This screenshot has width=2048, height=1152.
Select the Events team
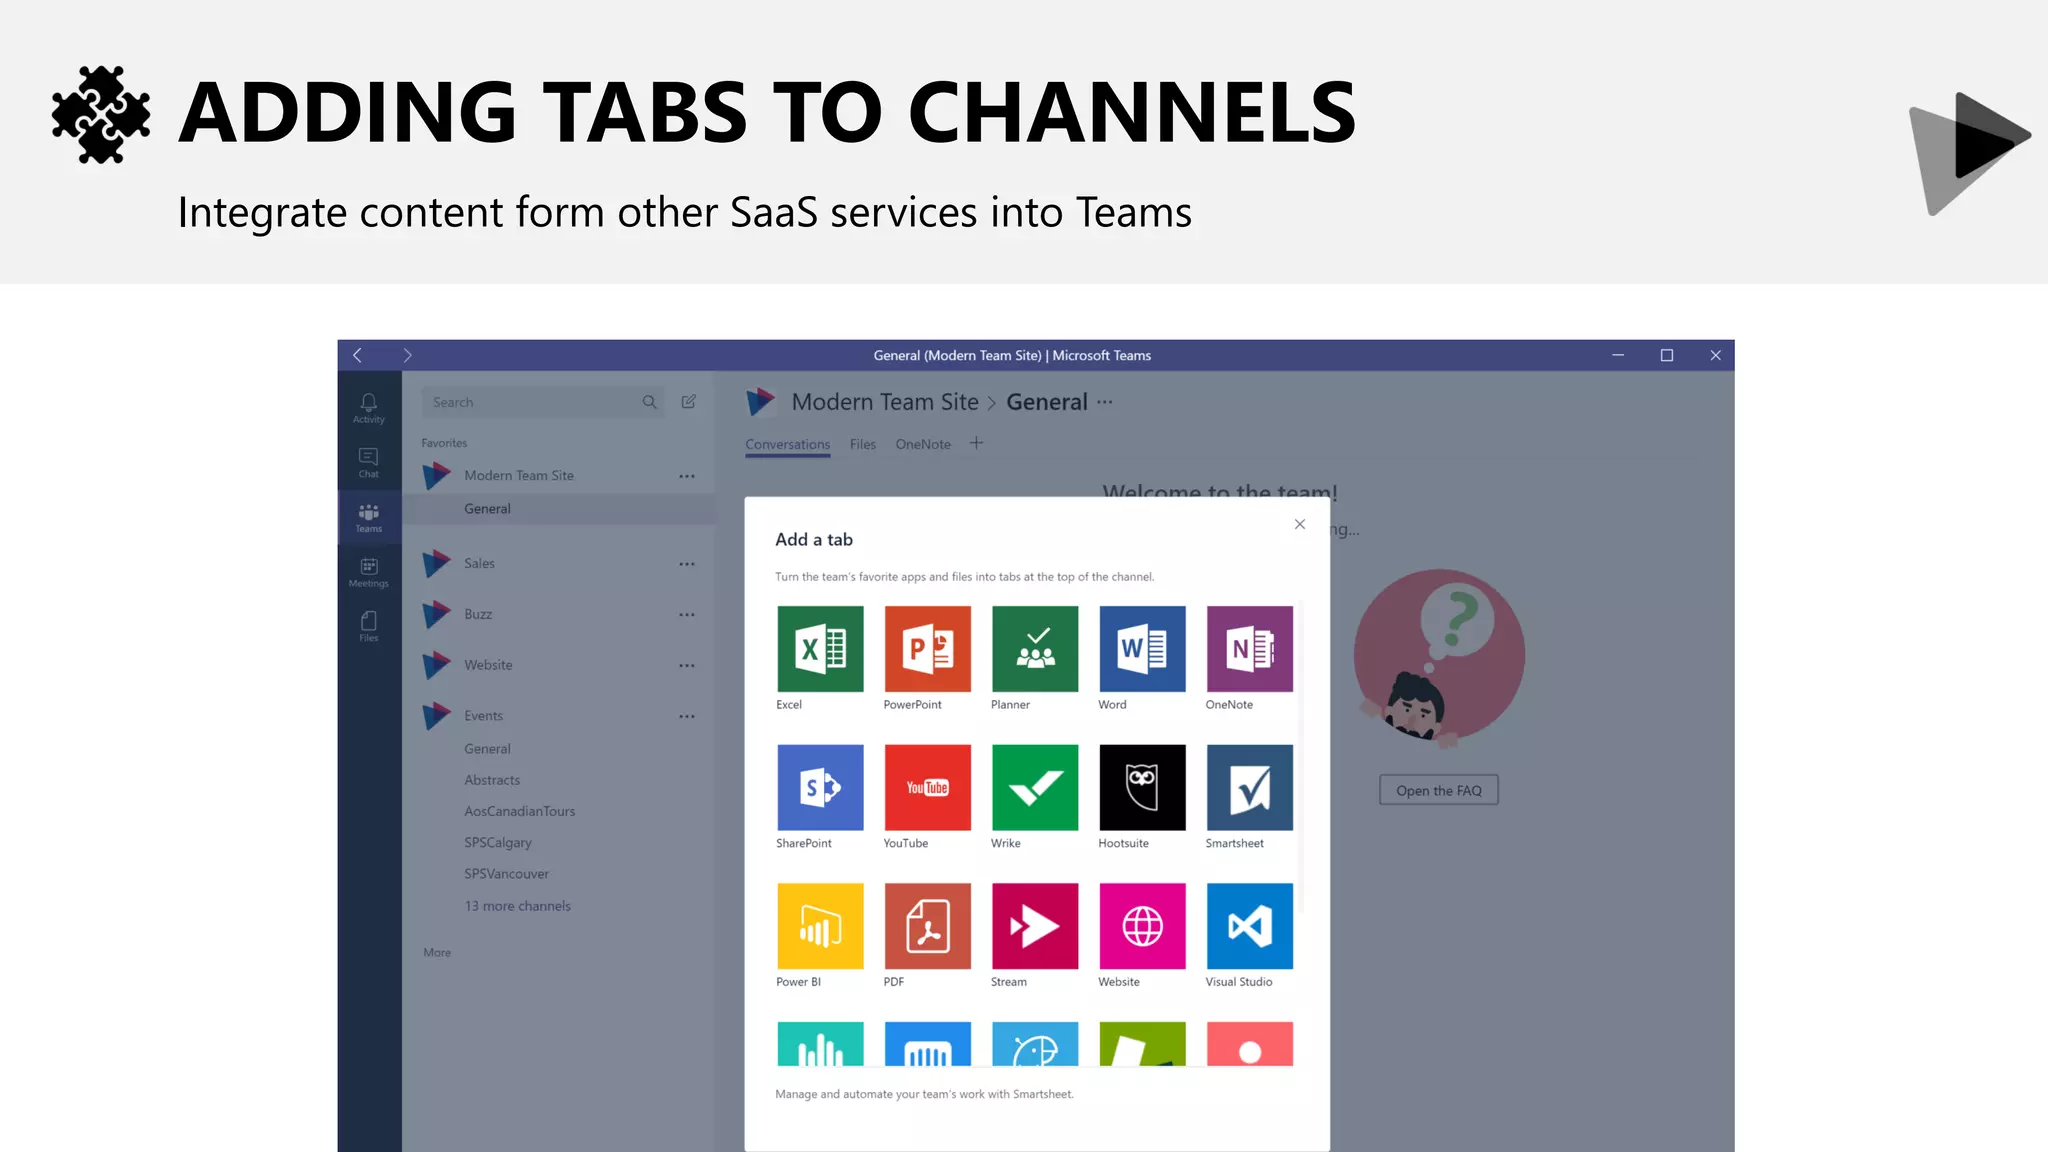[483, 716]
